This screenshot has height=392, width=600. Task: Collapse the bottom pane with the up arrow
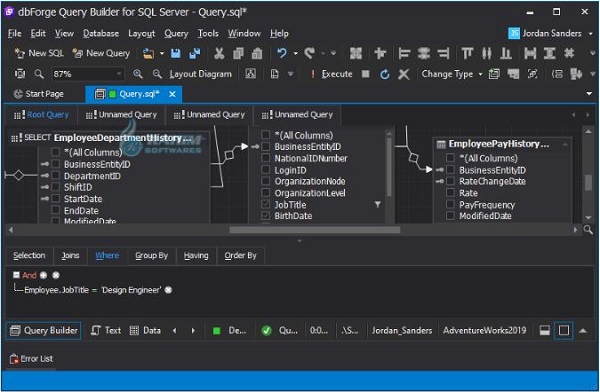[x=583, y=330]
